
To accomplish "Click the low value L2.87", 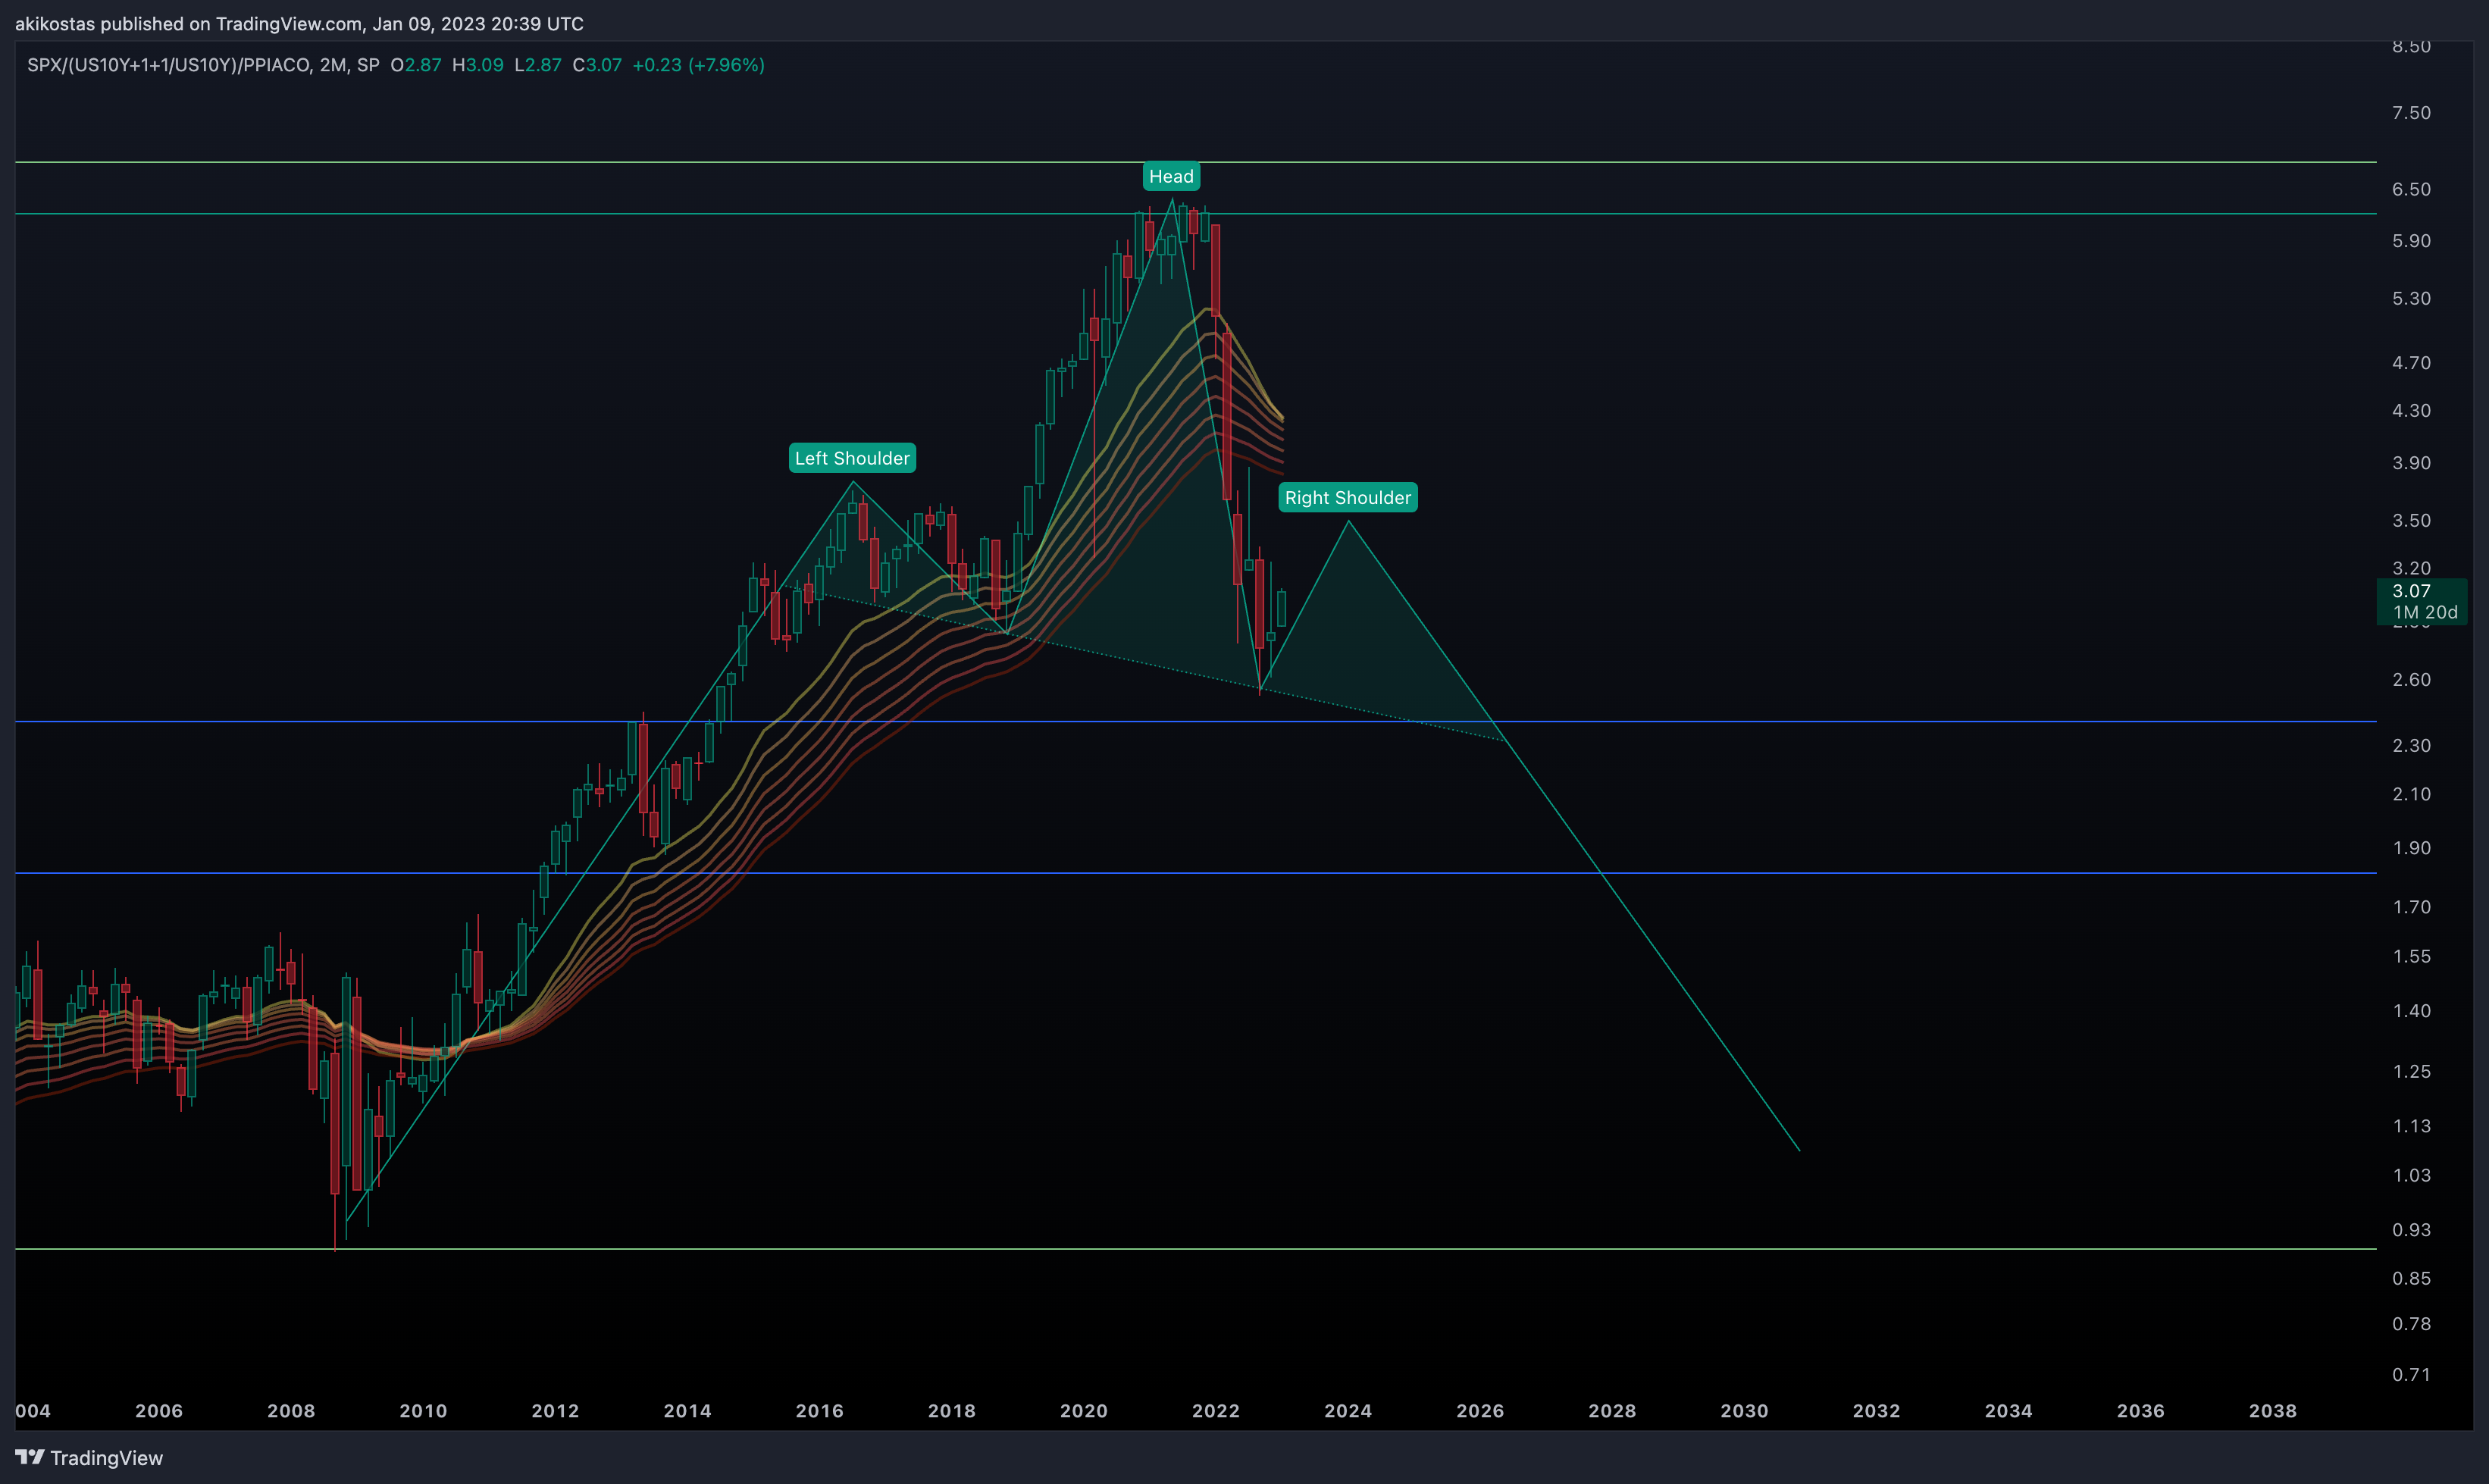I will click(x=538, y=65).
